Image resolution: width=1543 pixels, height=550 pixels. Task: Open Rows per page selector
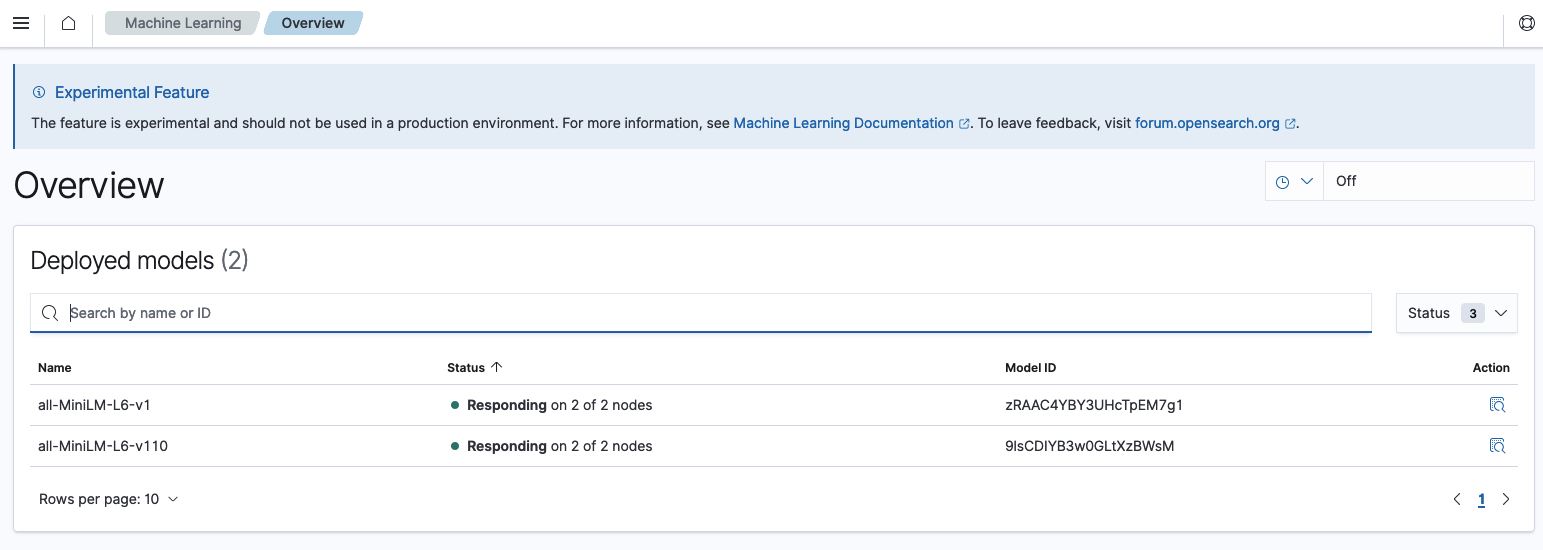point(108,499)
